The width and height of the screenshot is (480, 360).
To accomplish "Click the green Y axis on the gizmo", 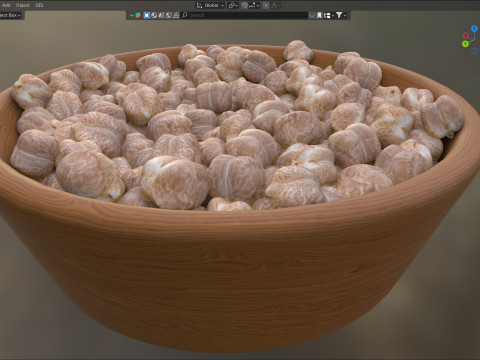I will pos(466,44).
